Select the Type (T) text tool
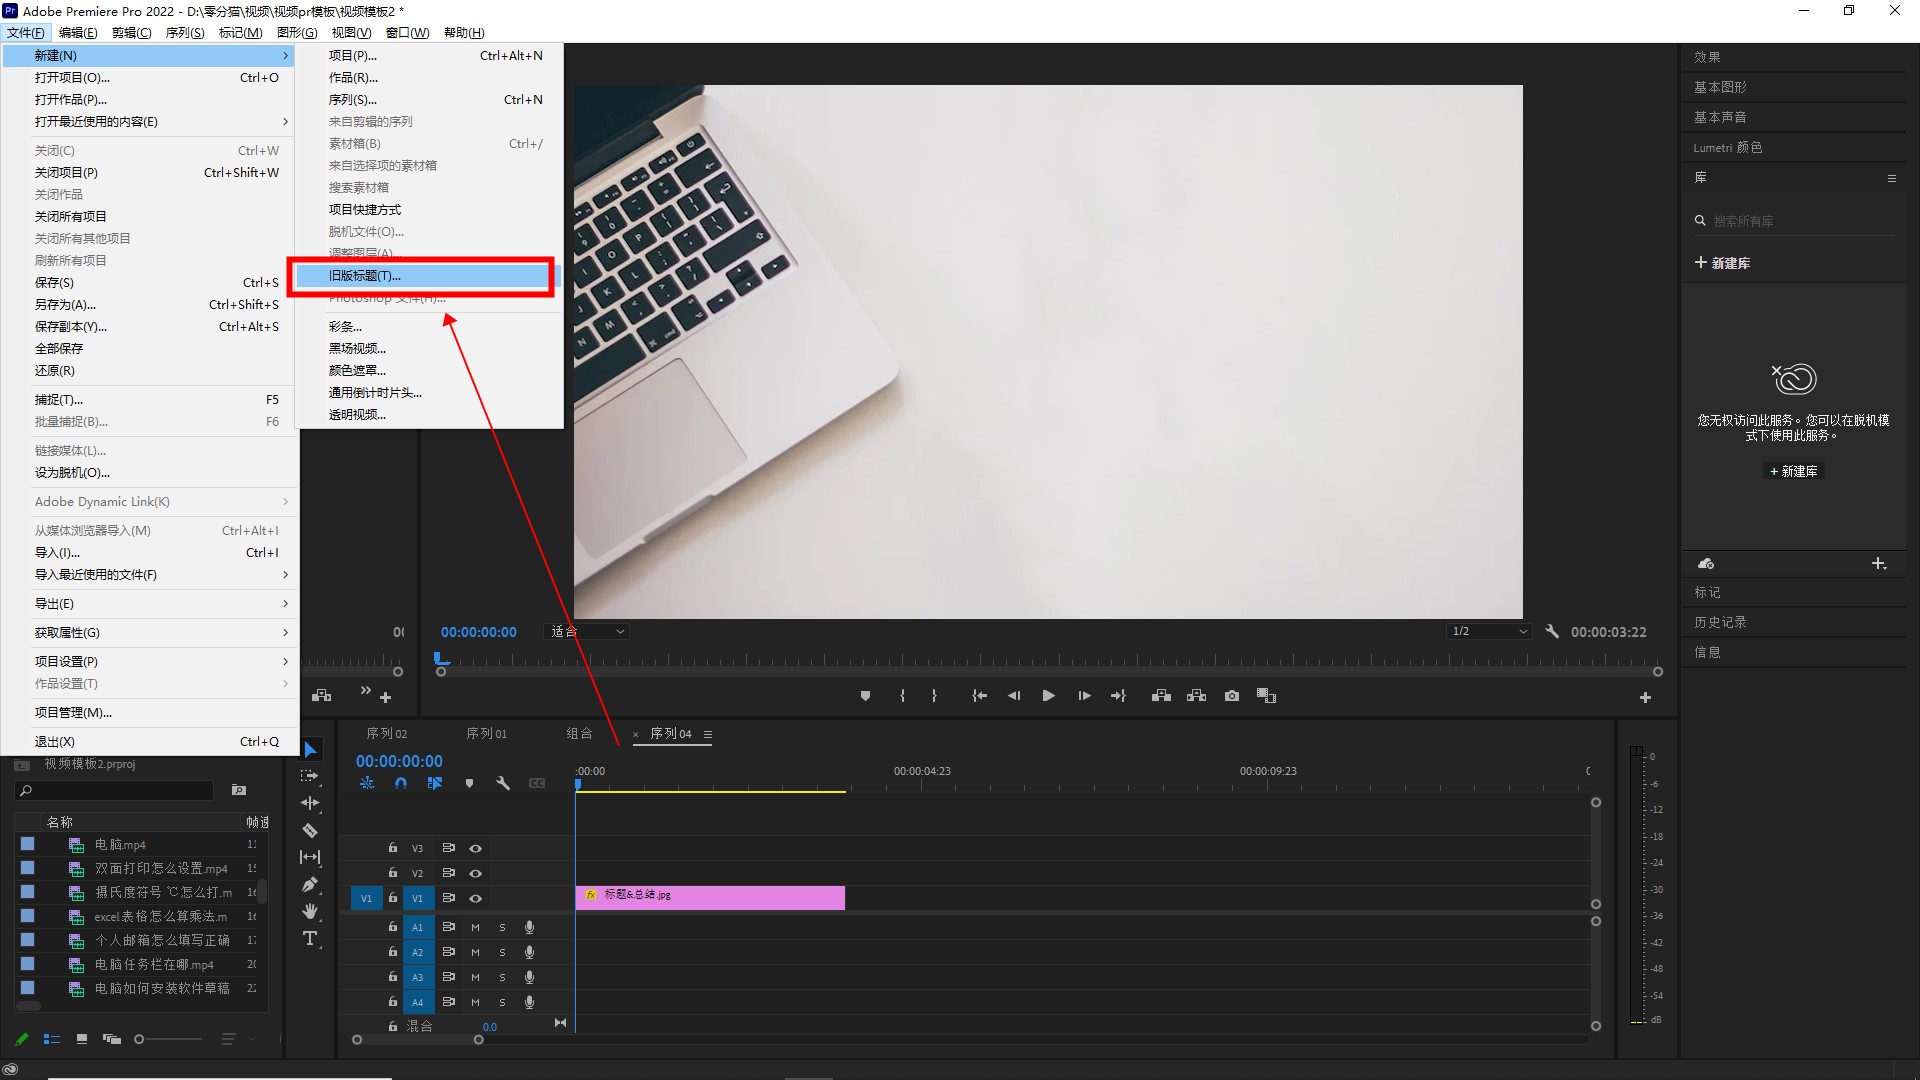Viewport: 1920px width, 1080px height. (x=310, y=938)
